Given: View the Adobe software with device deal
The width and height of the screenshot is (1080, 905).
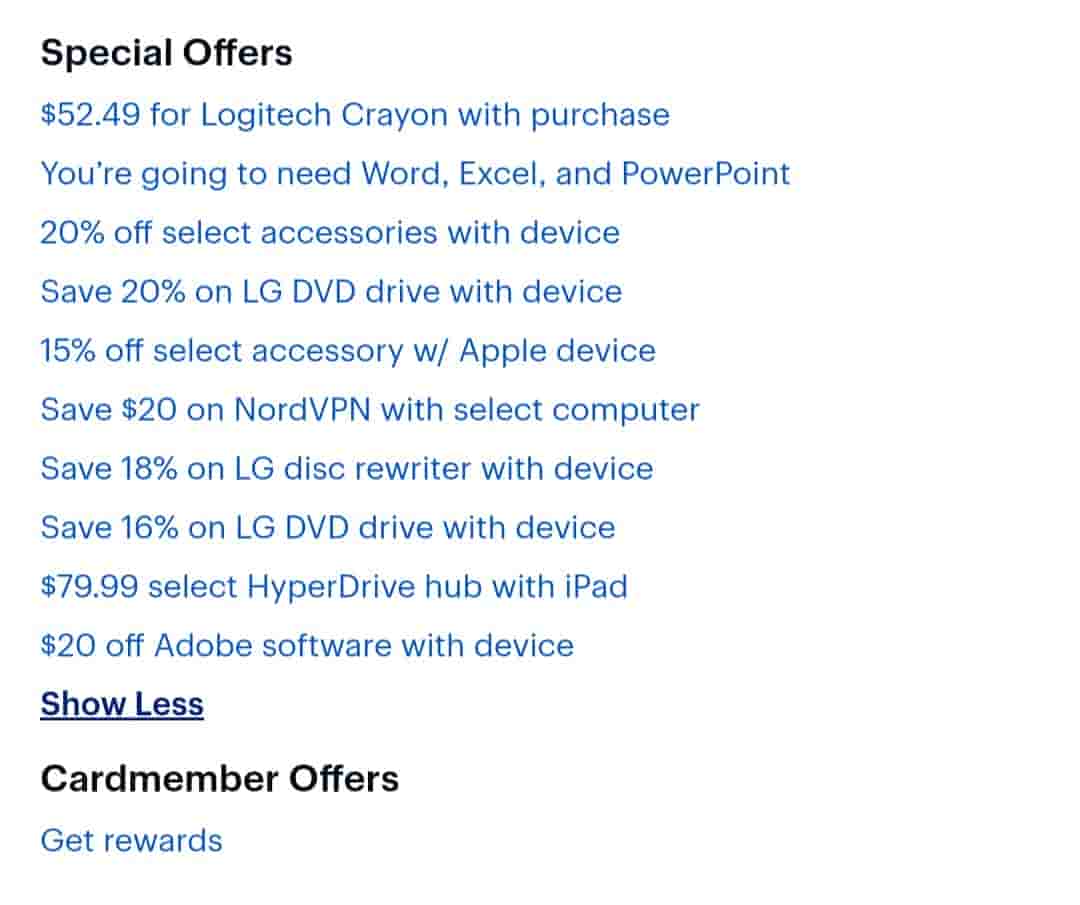Looking at the screenshot, I should click(x=307, y=646).
